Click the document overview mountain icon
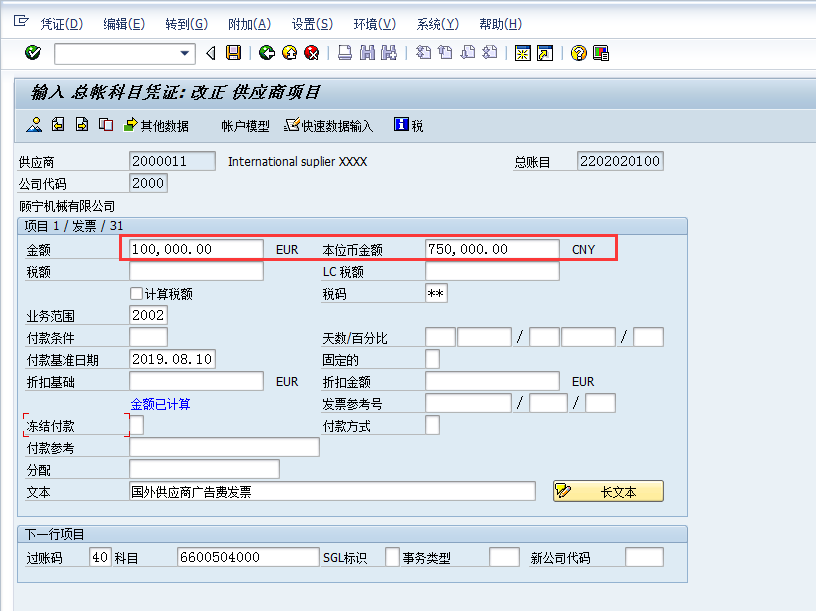 pos(34,125)
